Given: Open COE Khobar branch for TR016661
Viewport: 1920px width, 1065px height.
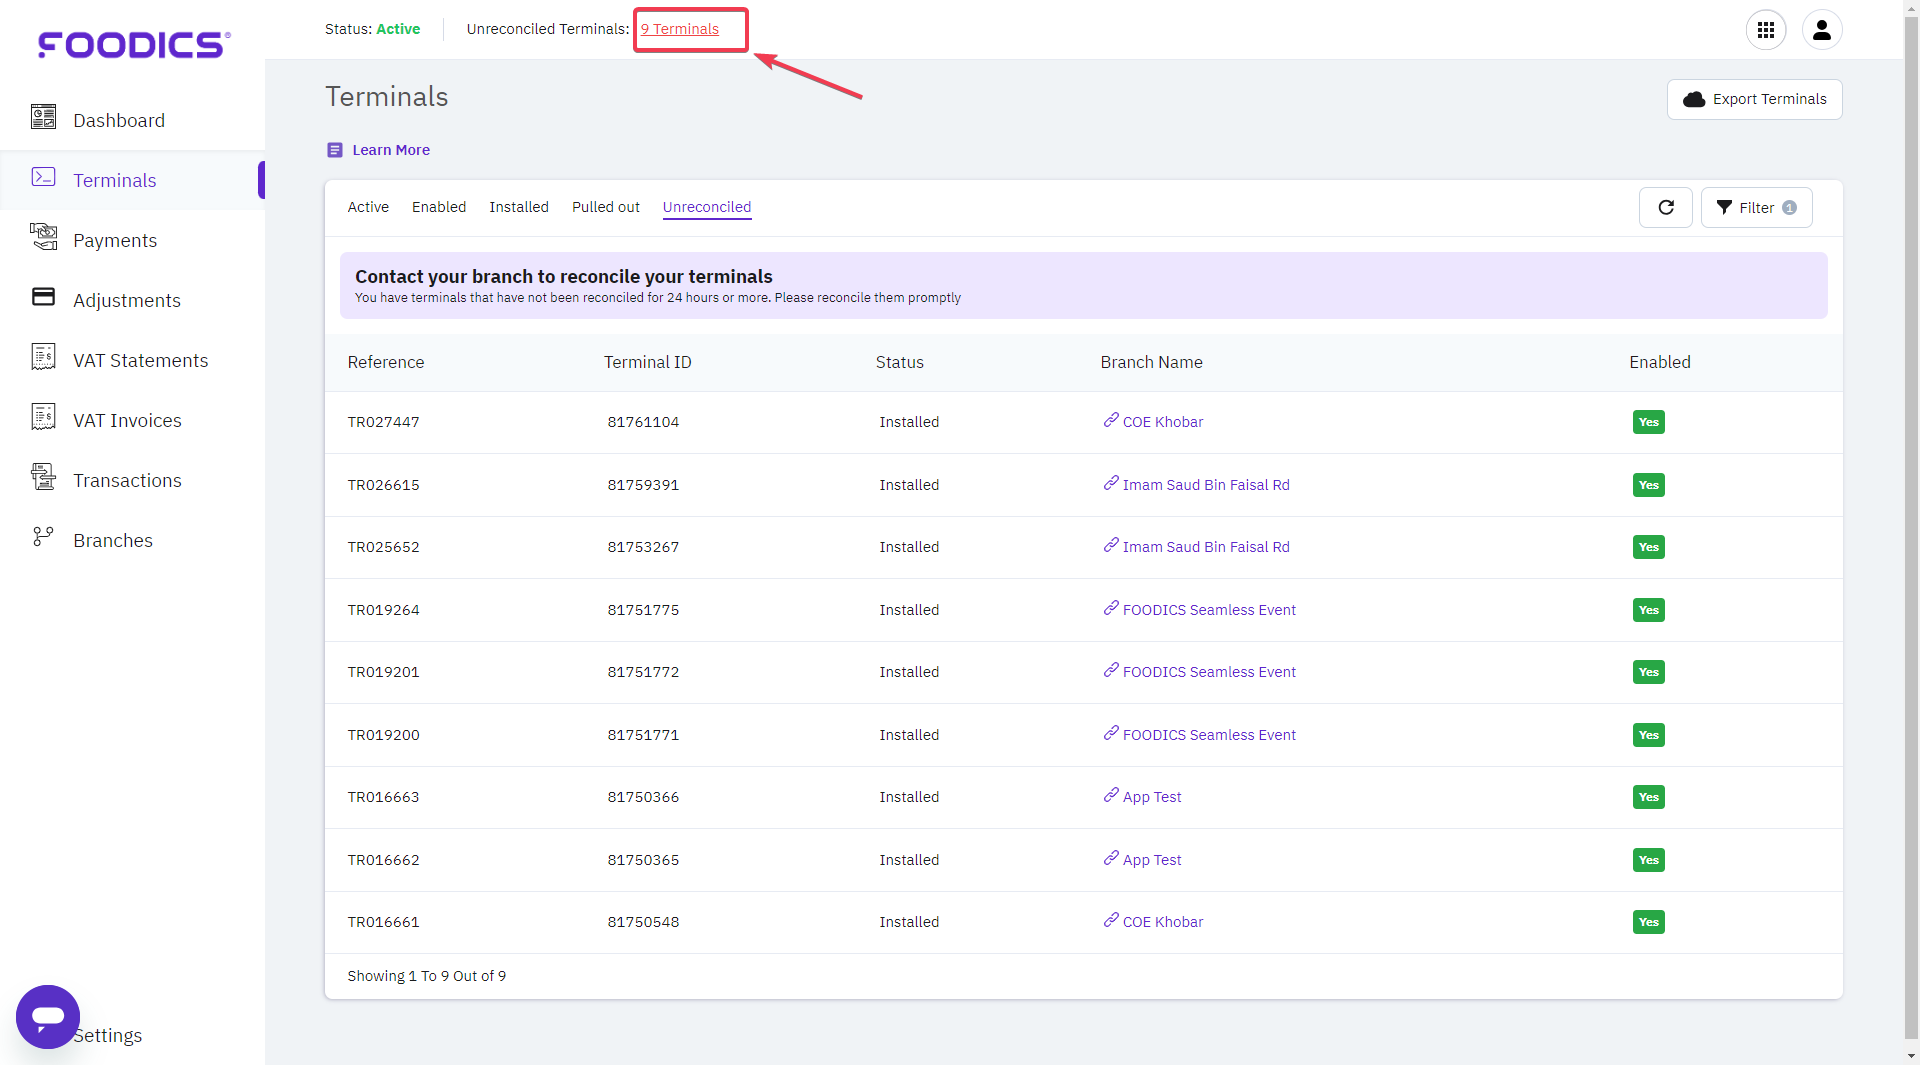Looking at the screenshot, I should coord(1163,922).
